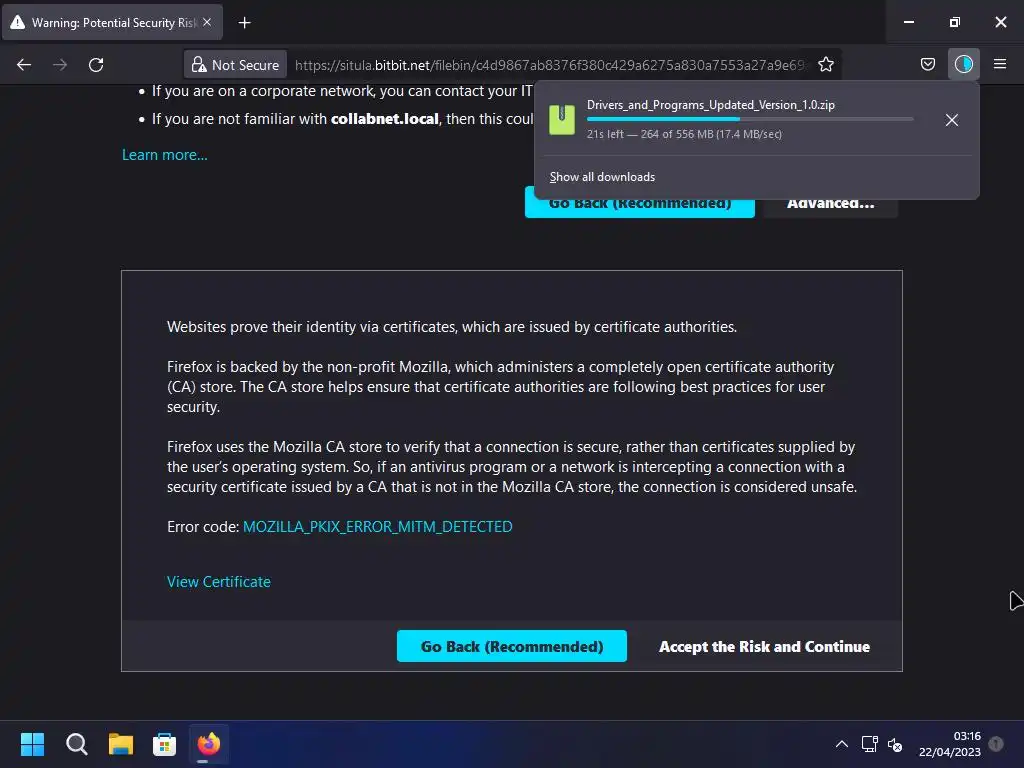The height and width of the screenshot is (768, 1024).
Task: Select the Warning: Potential Security Risk tab
Action: [x=113, y=22]
